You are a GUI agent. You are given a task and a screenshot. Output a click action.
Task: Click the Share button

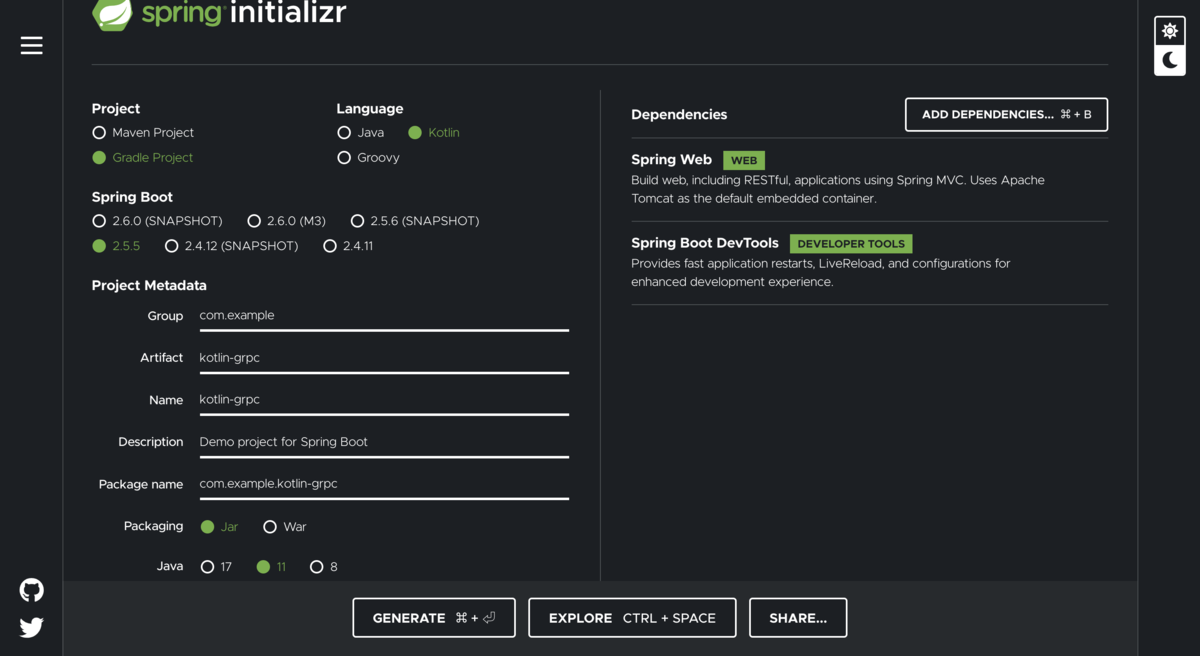pyautogui.click(x=798, y=618)
